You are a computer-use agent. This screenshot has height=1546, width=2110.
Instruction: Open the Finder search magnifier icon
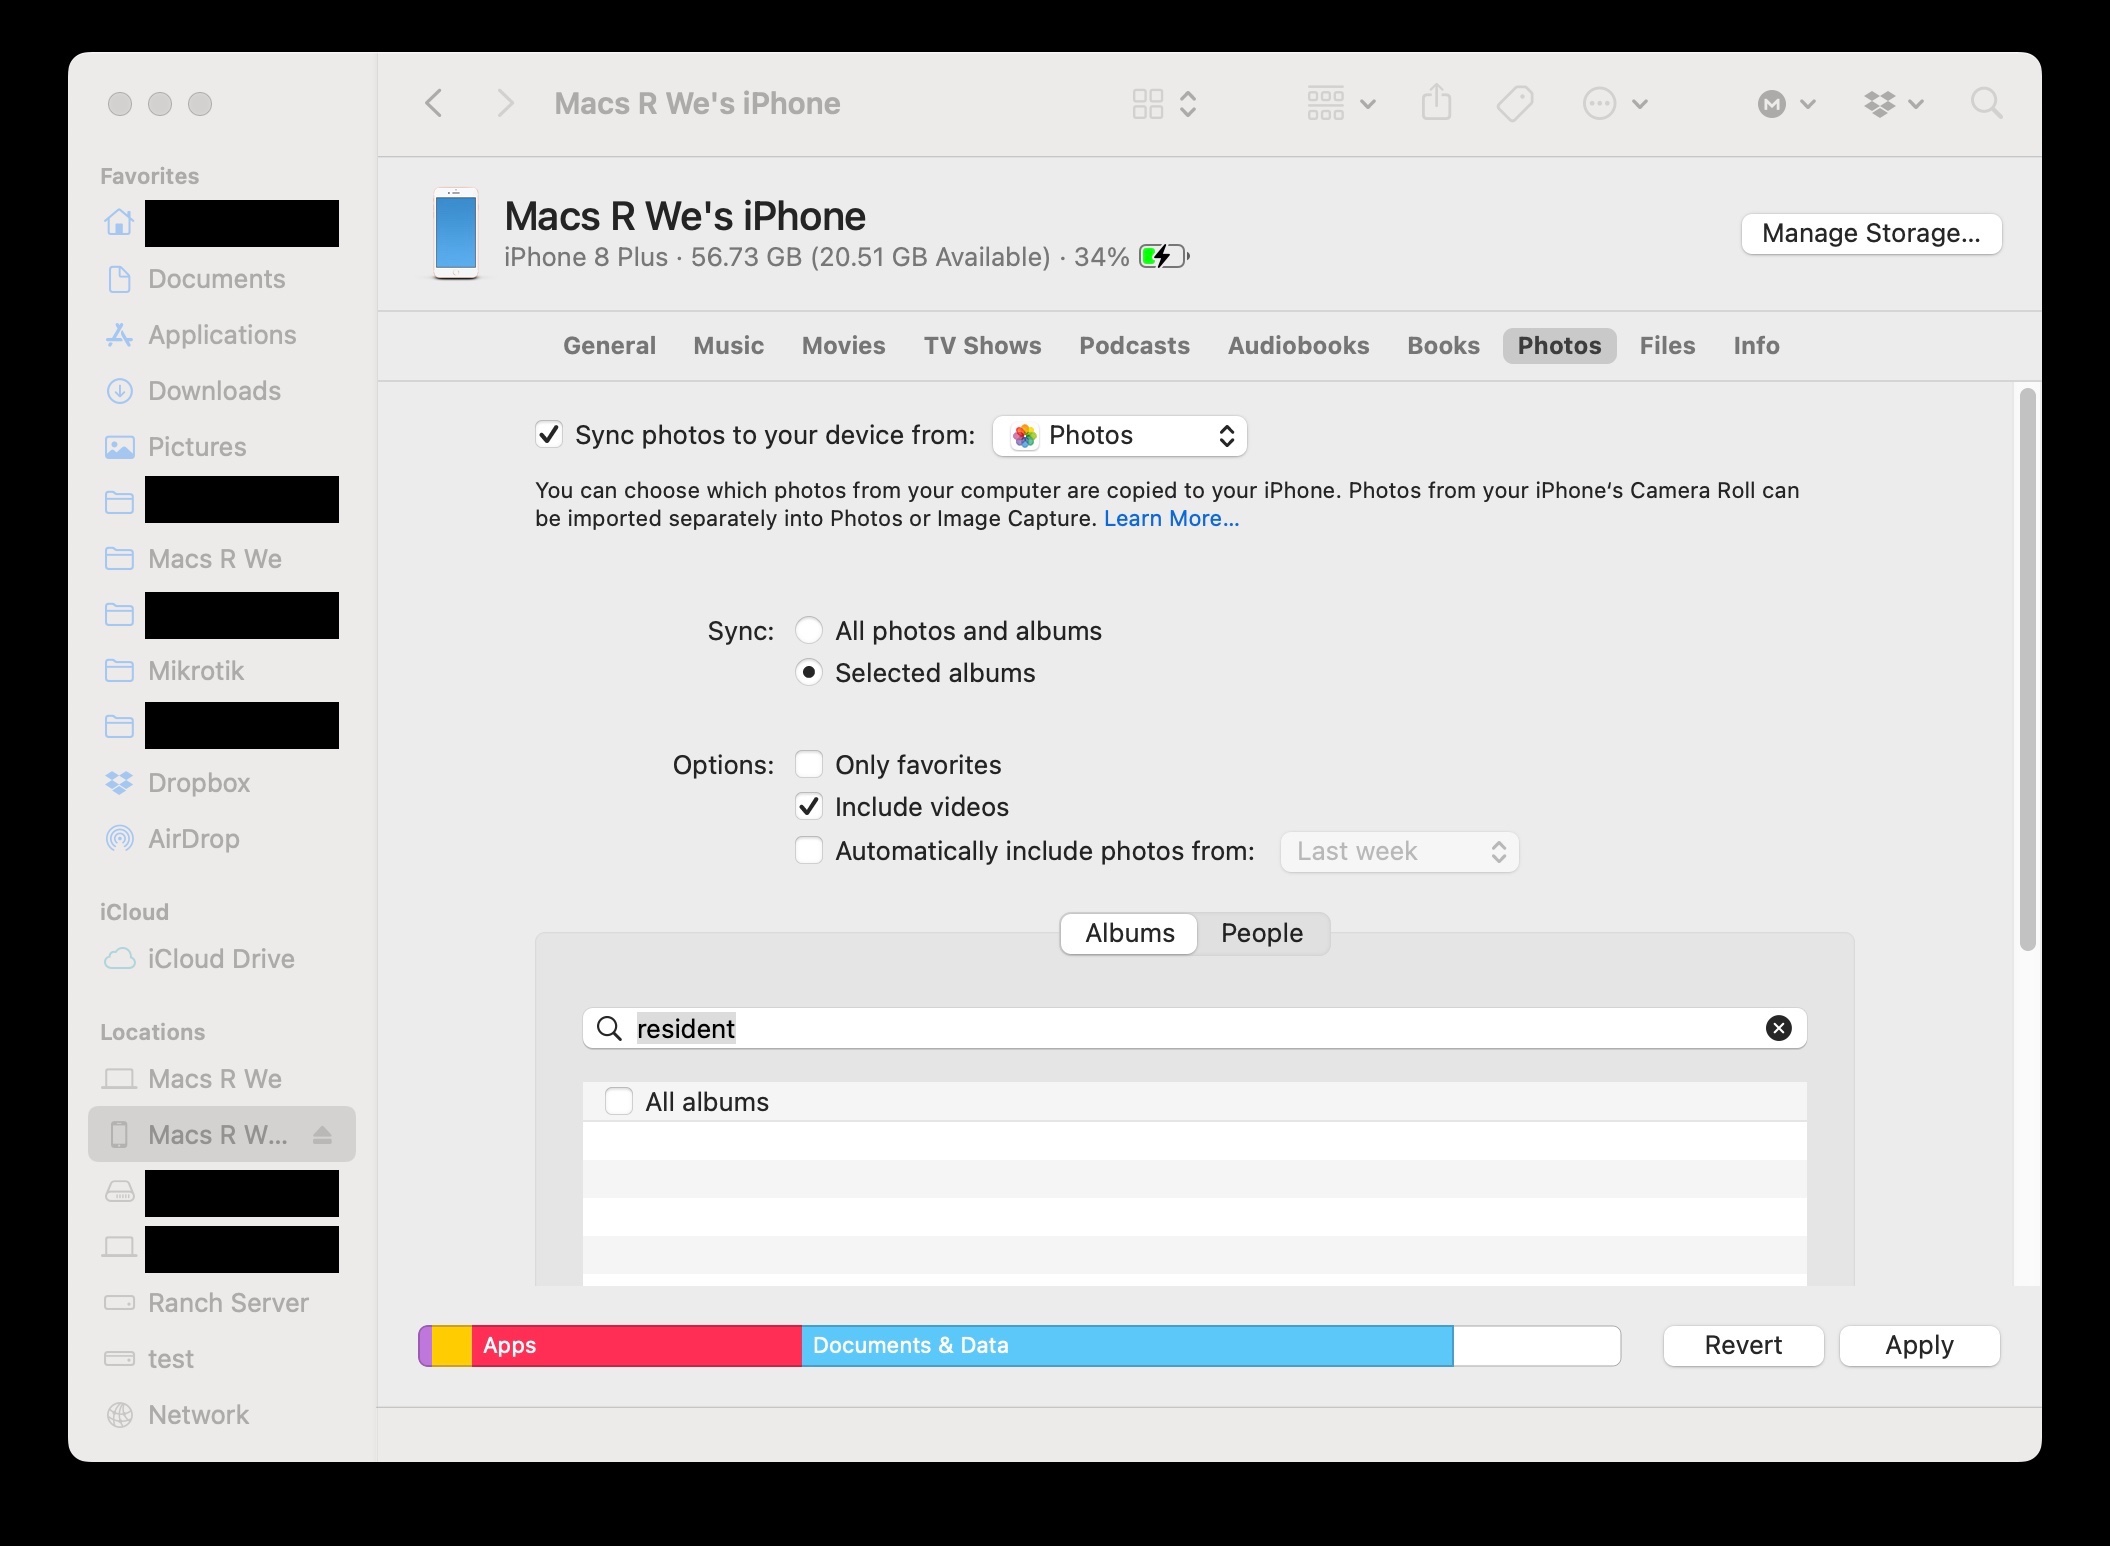click(x=1985, y=103)
